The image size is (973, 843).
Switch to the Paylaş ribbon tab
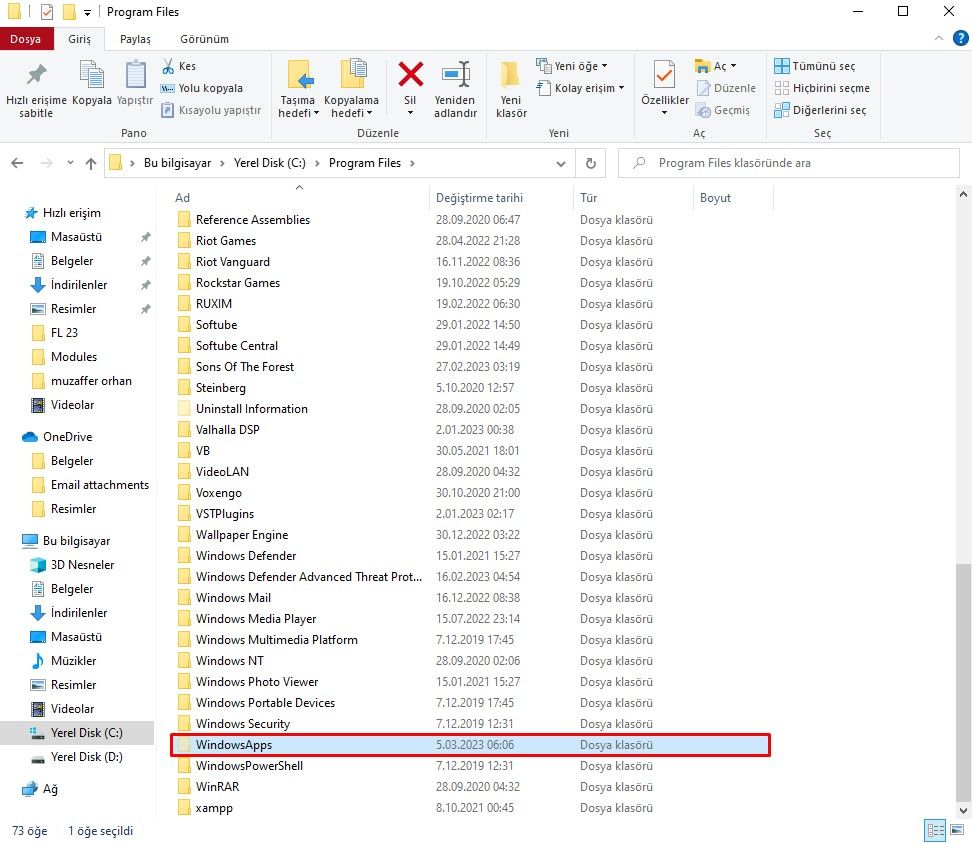point(135,39)
